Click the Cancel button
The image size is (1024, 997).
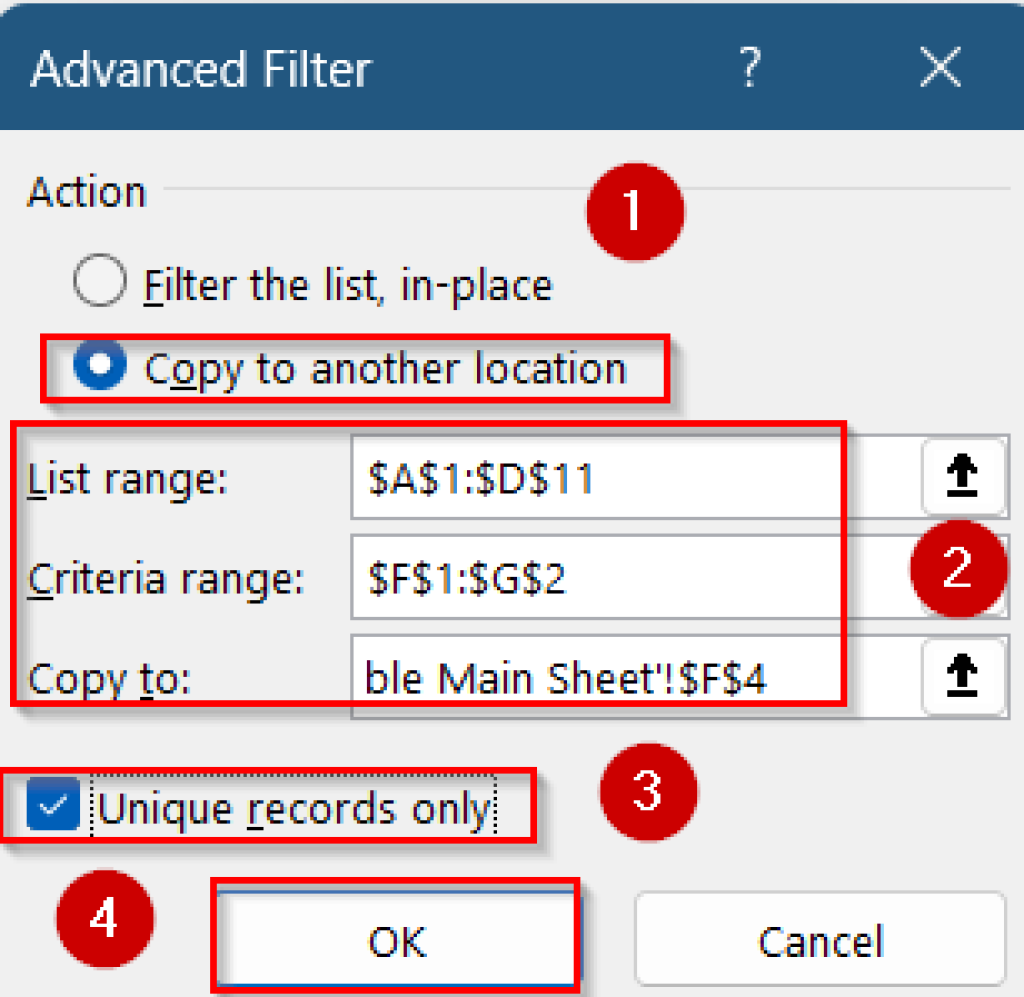coord(820,941)
